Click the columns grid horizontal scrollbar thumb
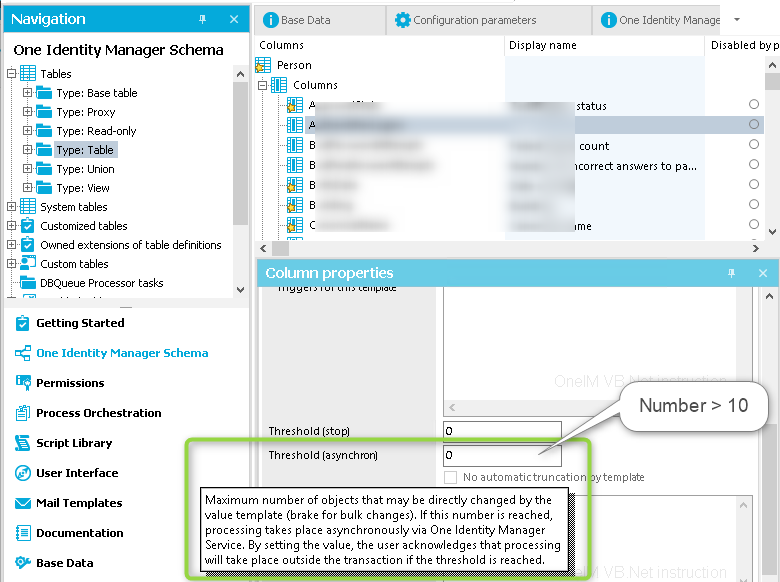The image size is (780, 582). [280, 248]
